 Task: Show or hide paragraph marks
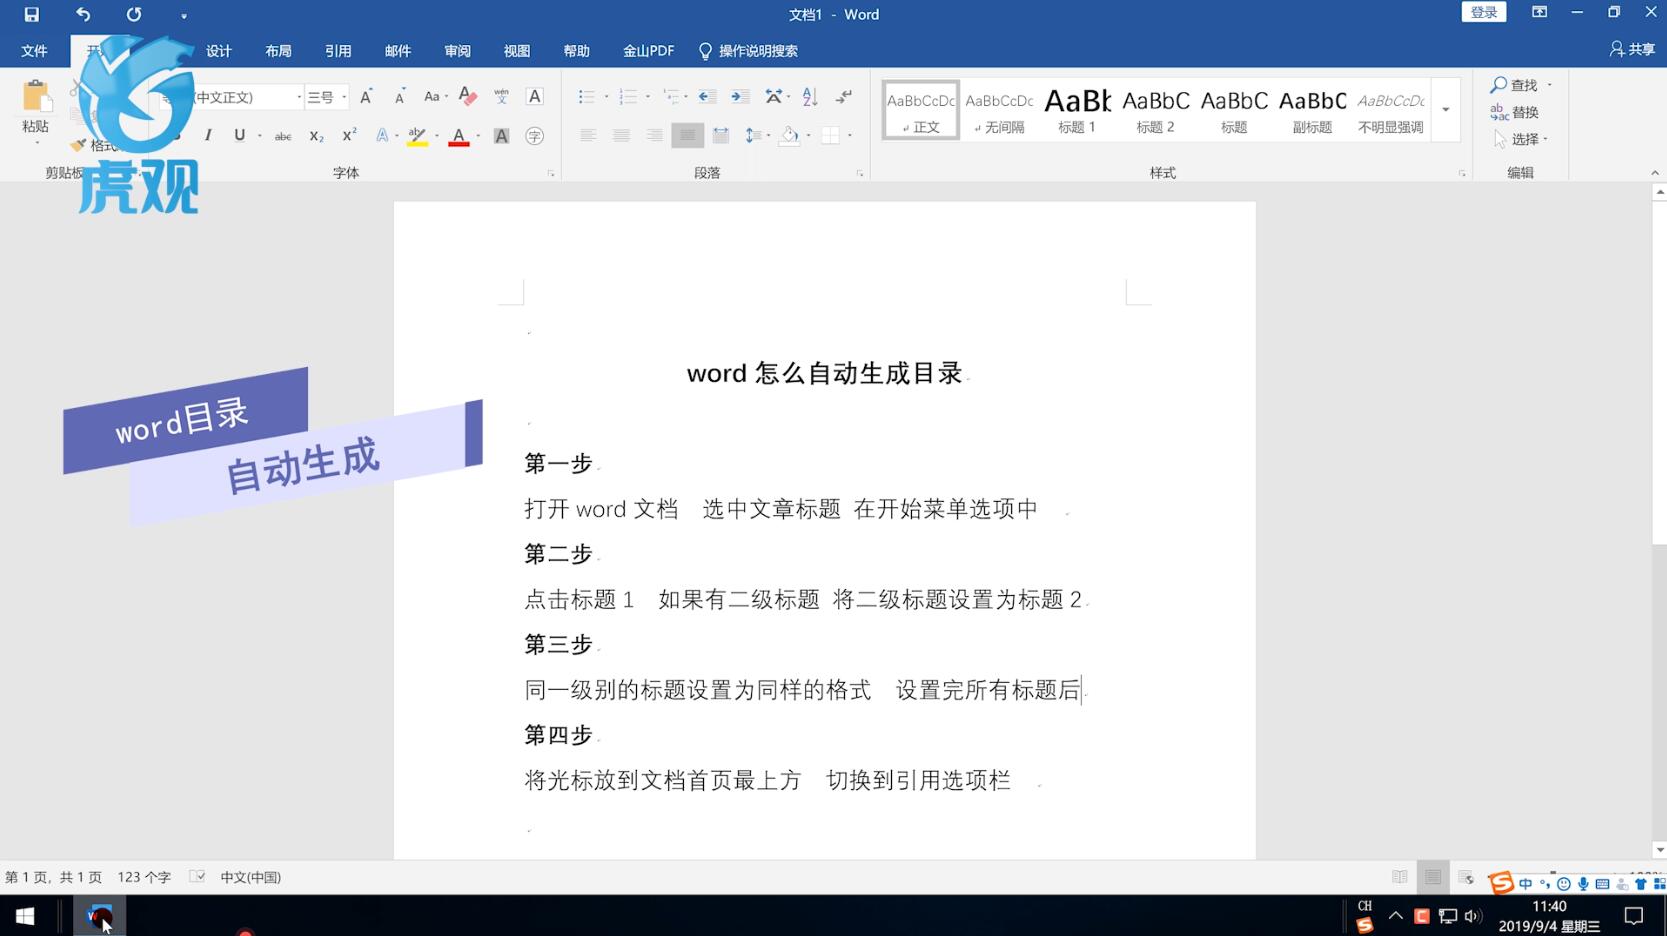tap(844, 97)
